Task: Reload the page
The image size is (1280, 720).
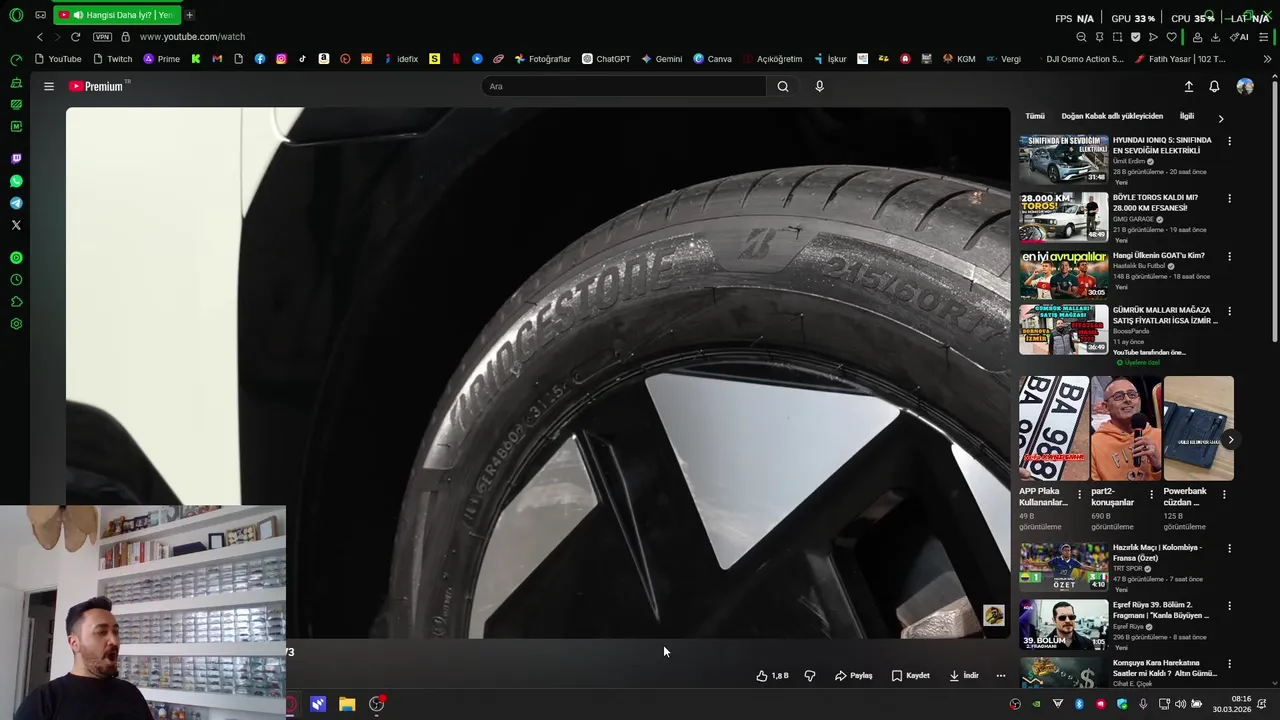Action: point(75,37)
